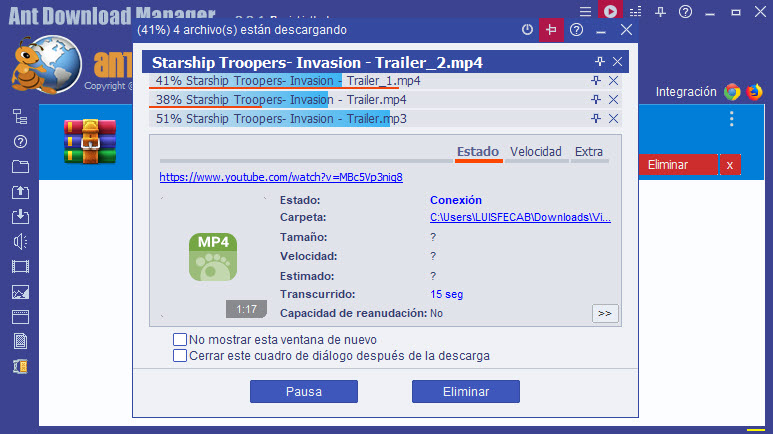The image size is (773, 434).
Task: Pin the Trailer.mp3 download row
Action: 596,118
